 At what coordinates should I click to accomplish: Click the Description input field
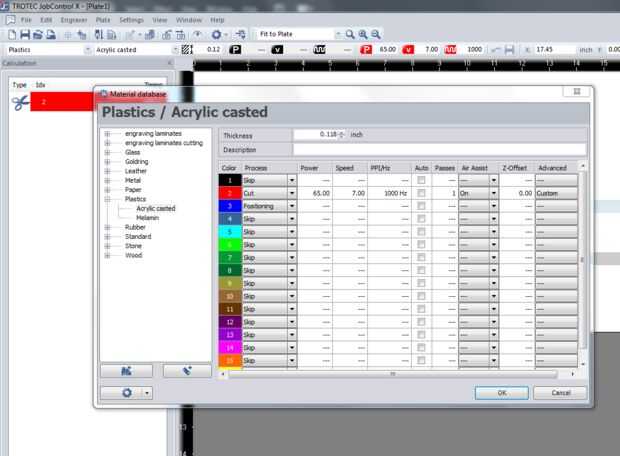tap(439, 150)
